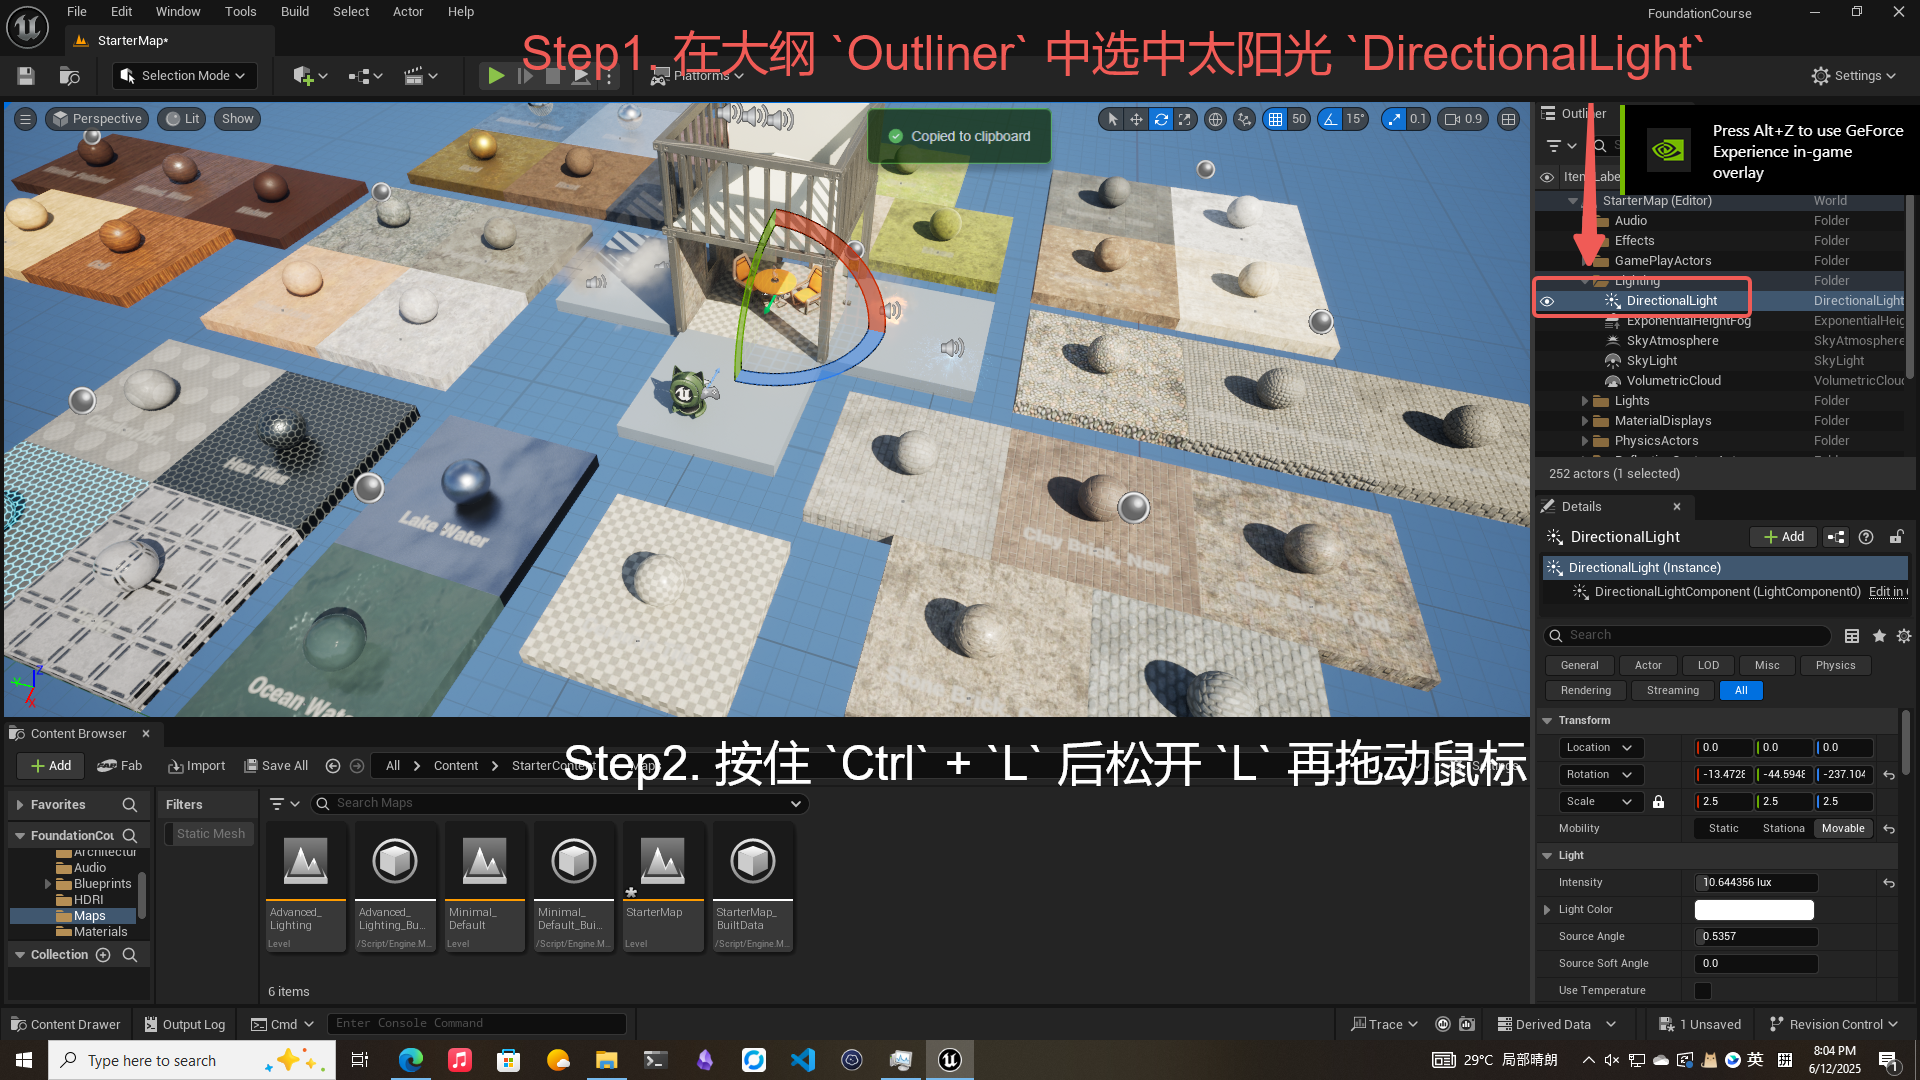Hide DirectionalLight using its eye icon

coord(1547,301)
